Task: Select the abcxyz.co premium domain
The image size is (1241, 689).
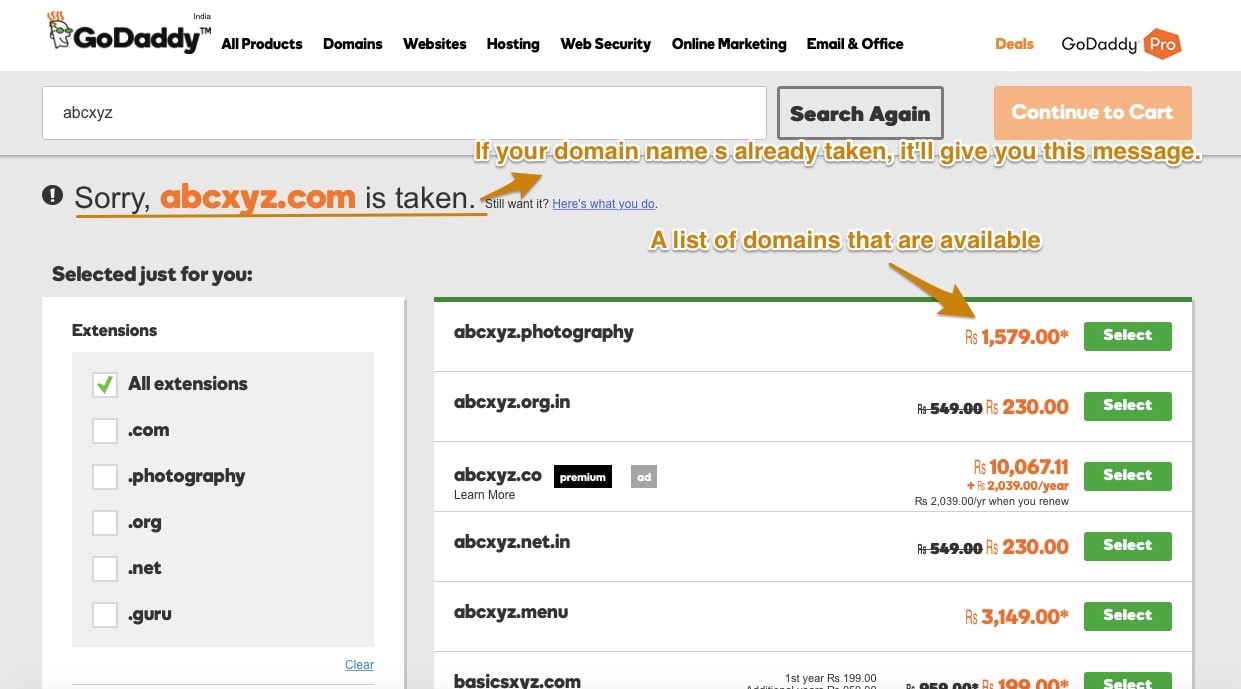Action: (x=1128, y=476)
